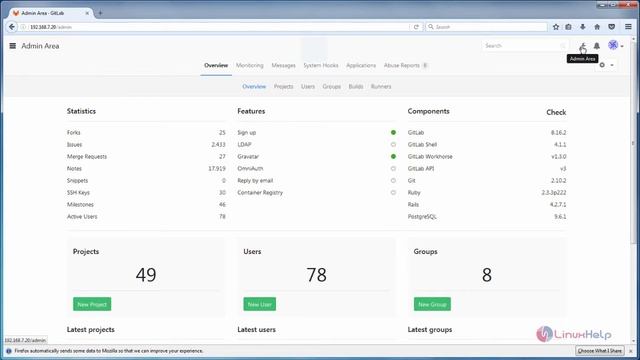640x360 pixels.
Task: Click the Latest projects heading
Action: [x=91, y=329]
